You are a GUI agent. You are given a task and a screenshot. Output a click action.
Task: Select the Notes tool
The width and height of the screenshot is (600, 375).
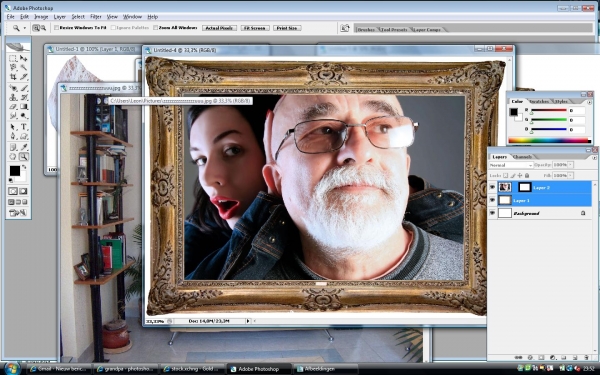point(13,147)
